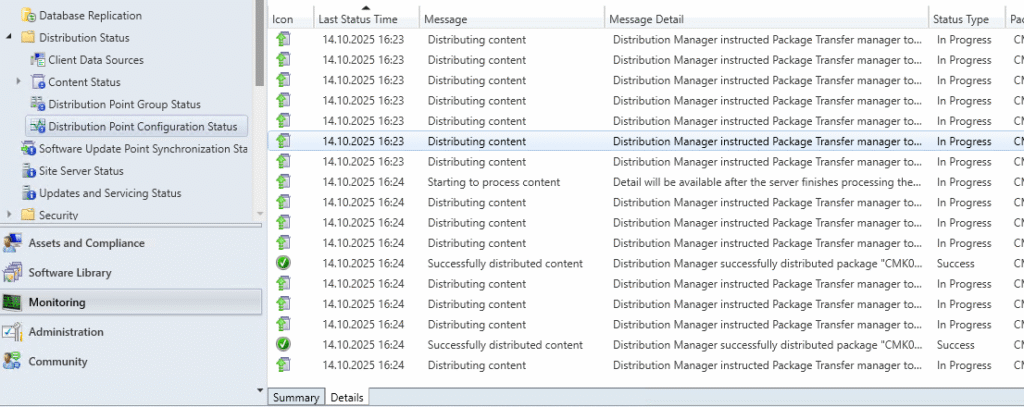Click the Updates and Servicing Status icon
The image size is (1024, 407).
[28, 193]
